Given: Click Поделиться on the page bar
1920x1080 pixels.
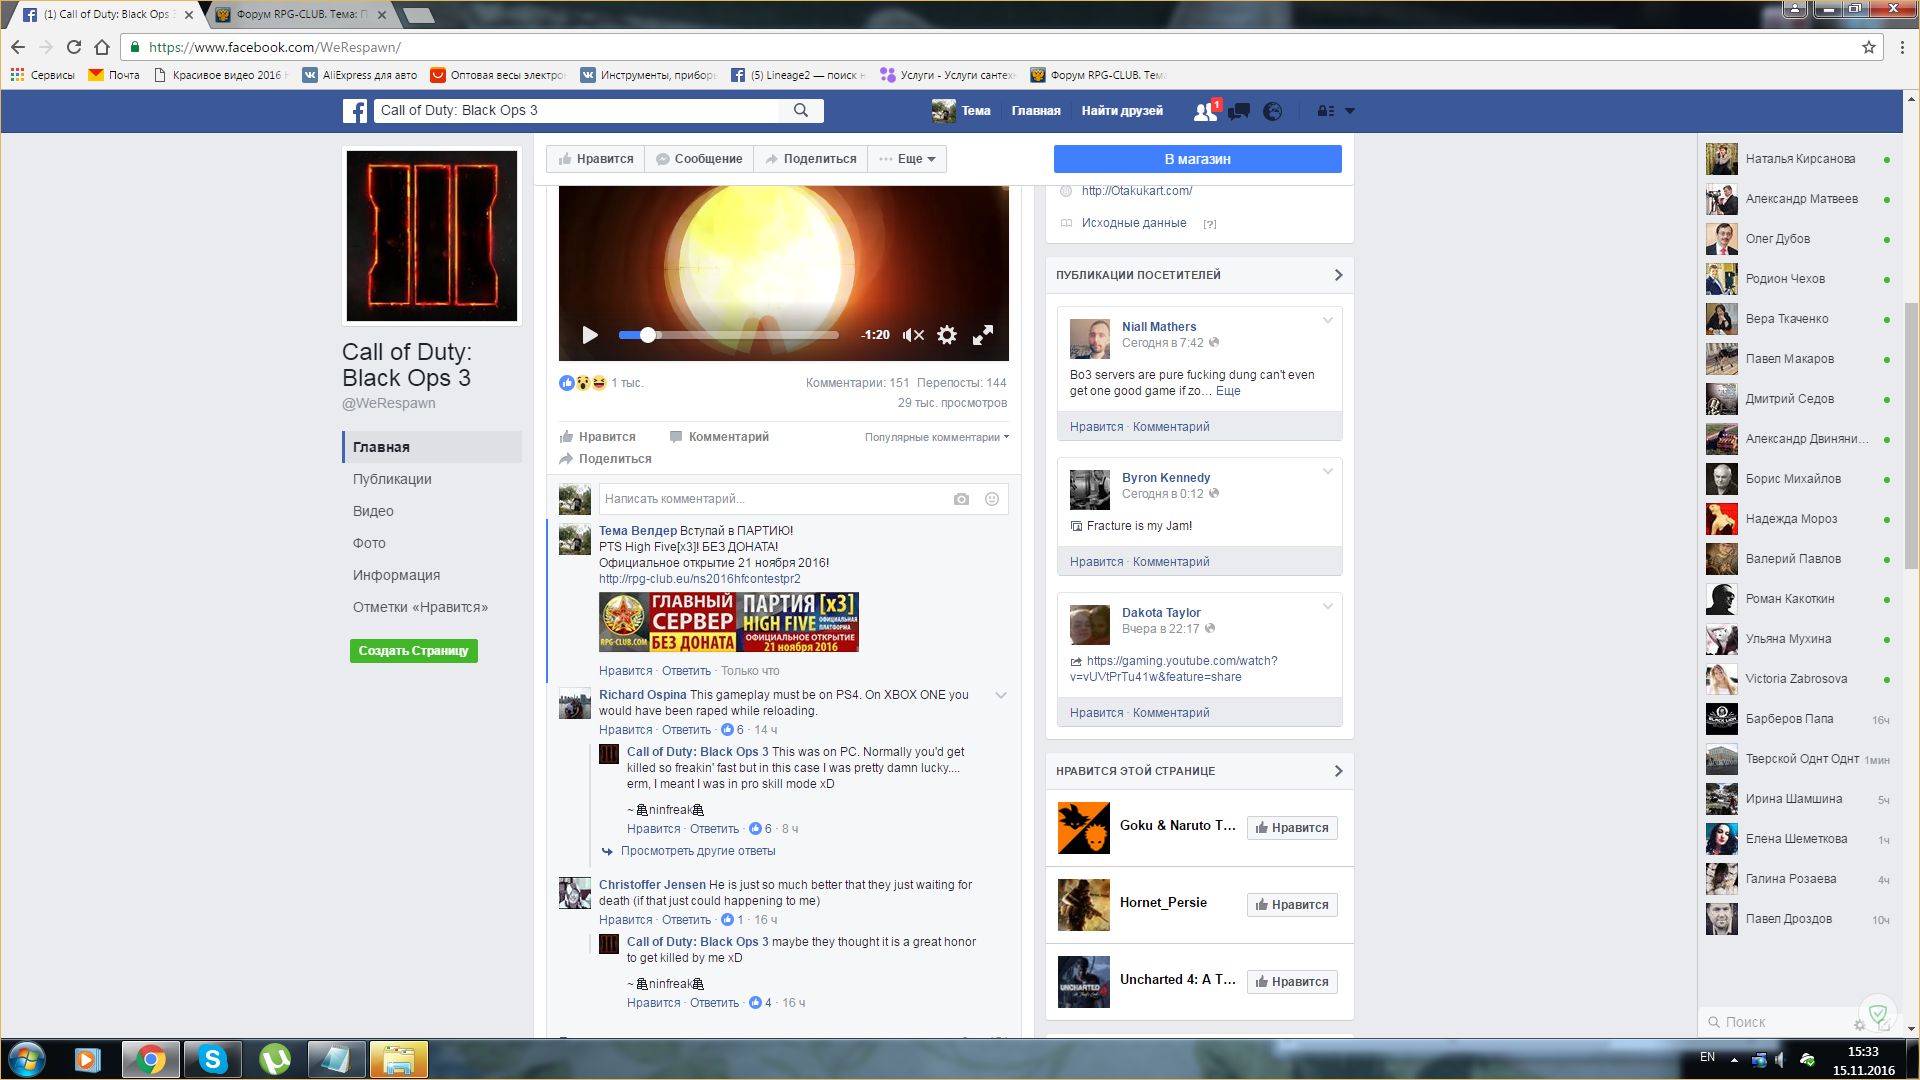Looking at the screenshot, I should 810,159.
